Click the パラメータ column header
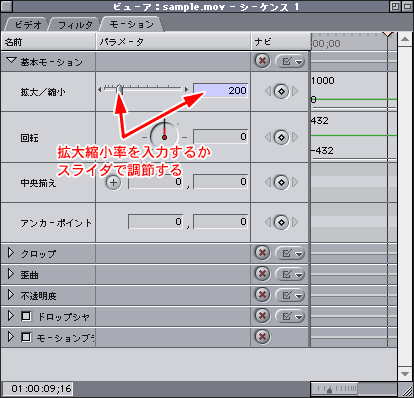Screen dimensions: 414x398 point(173,42)
